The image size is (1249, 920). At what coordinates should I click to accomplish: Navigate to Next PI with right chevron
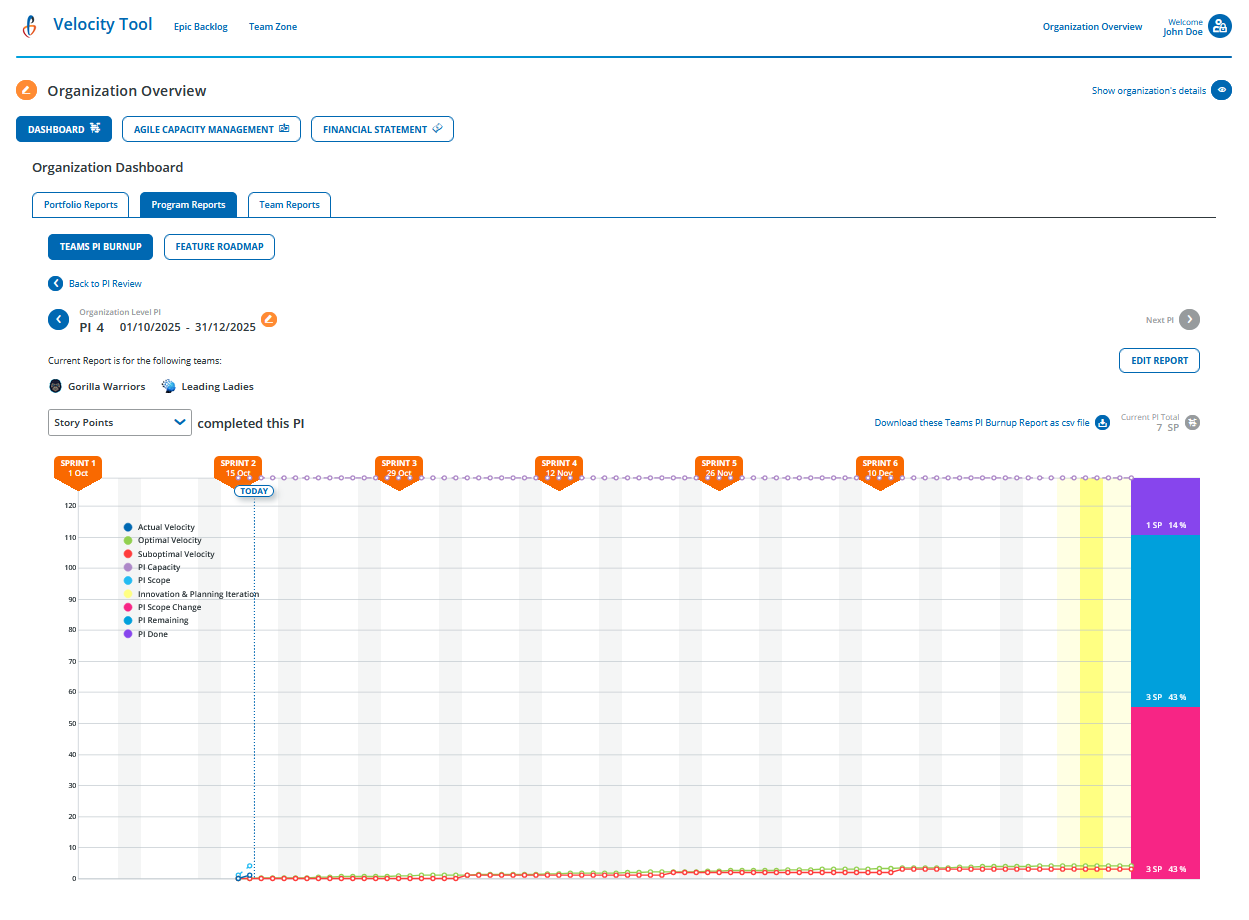tap(1189, 320)
